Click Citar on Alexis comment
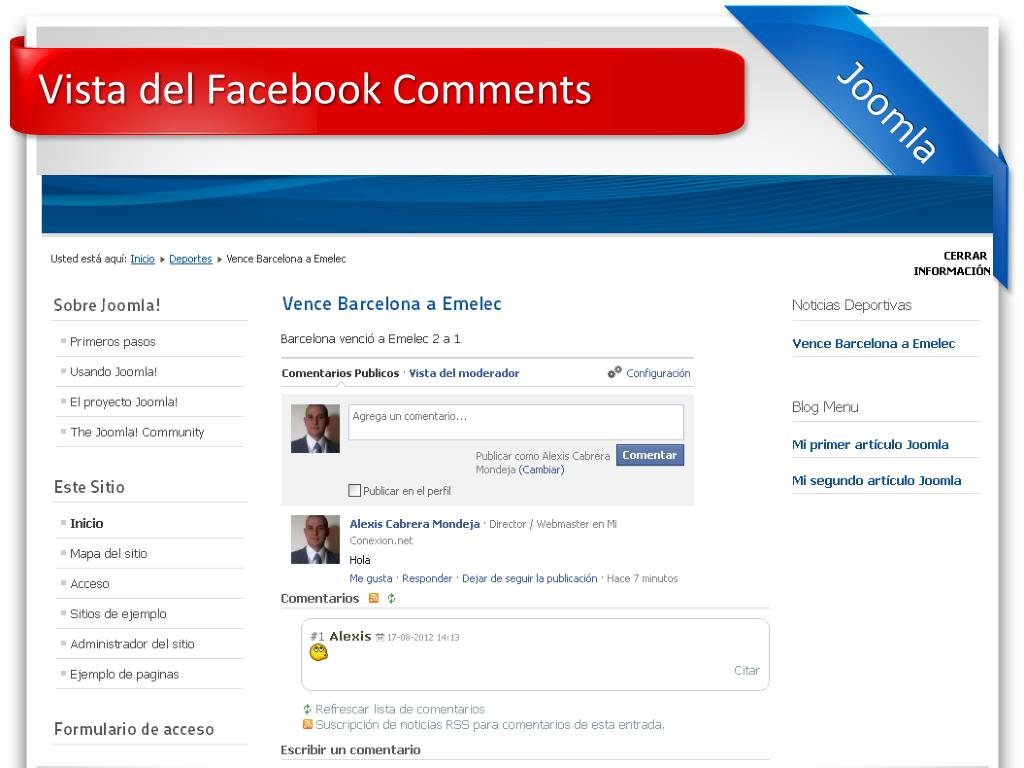The height and width of the screenshot is (768, 1024). coord(746,671)
